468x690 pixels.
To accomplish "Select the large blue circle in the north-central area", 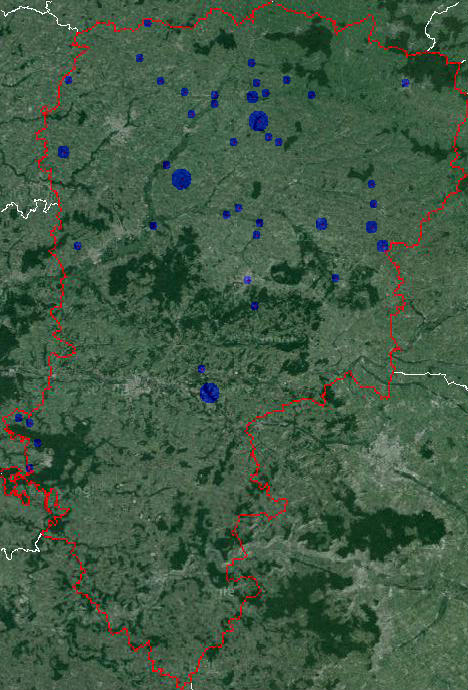I will point(259,121).
